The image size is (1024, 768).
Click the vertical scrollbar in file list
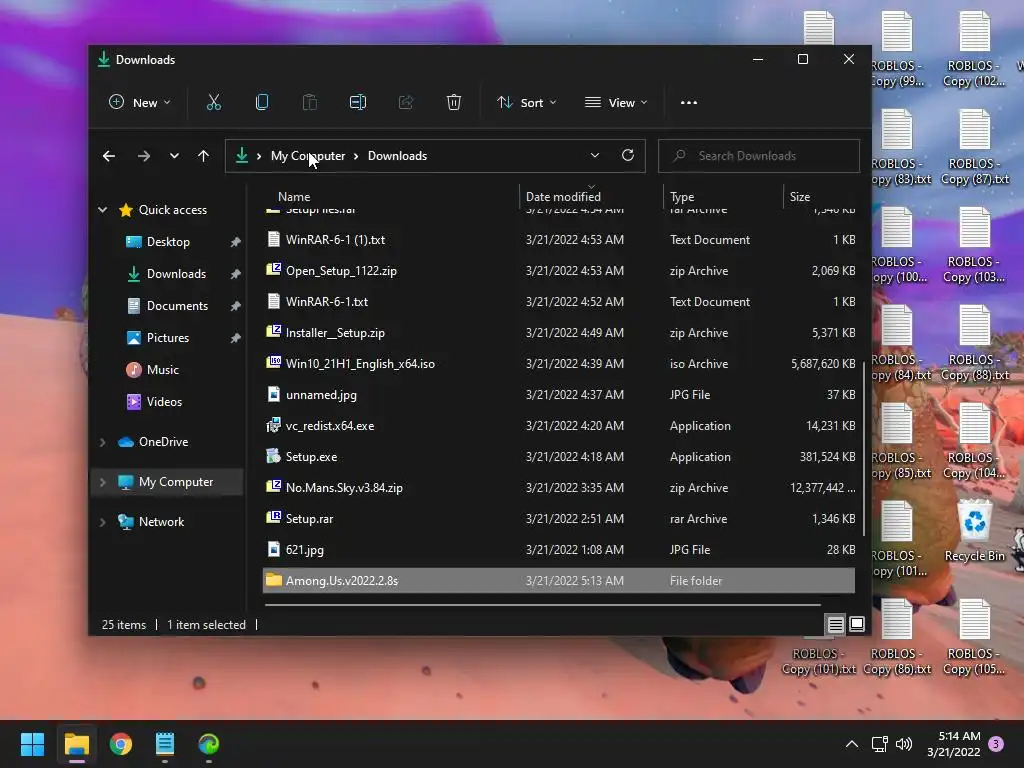[863, 449]
